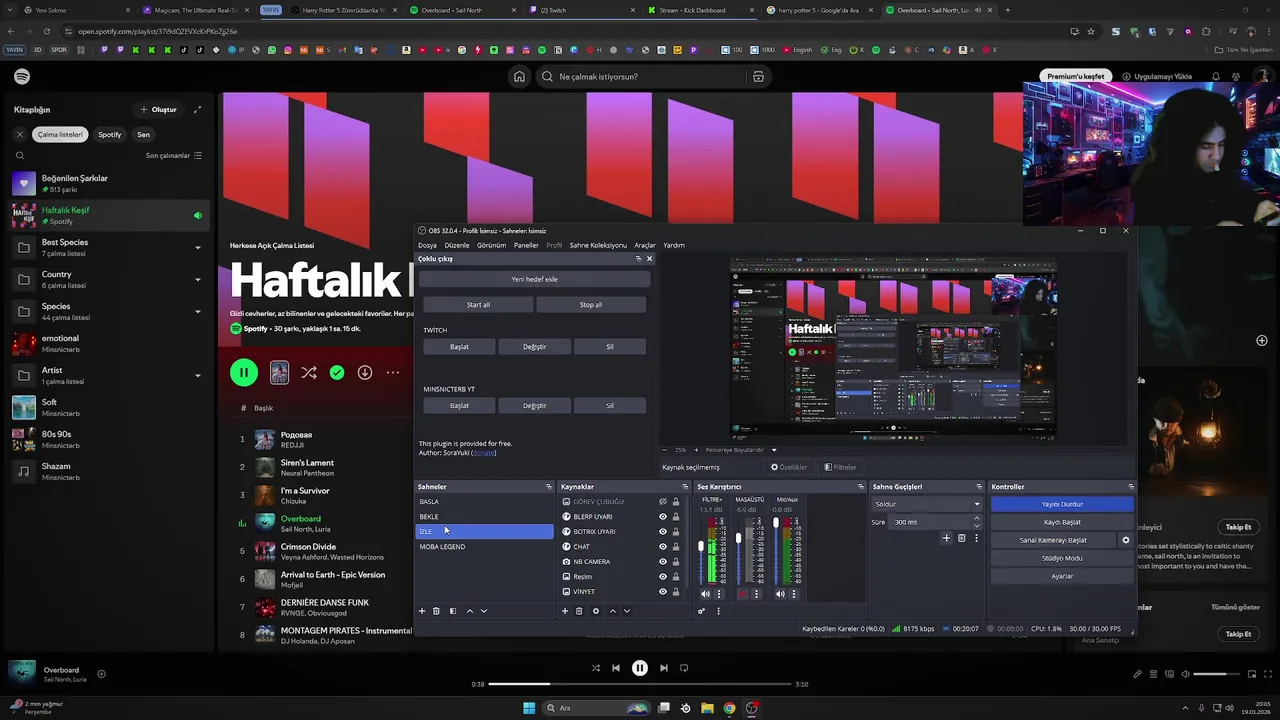Open the preview scaling dropdown next to Pencereye Boyutlandır
Viewport: 1280px width, 720px height.
[773, 450]
